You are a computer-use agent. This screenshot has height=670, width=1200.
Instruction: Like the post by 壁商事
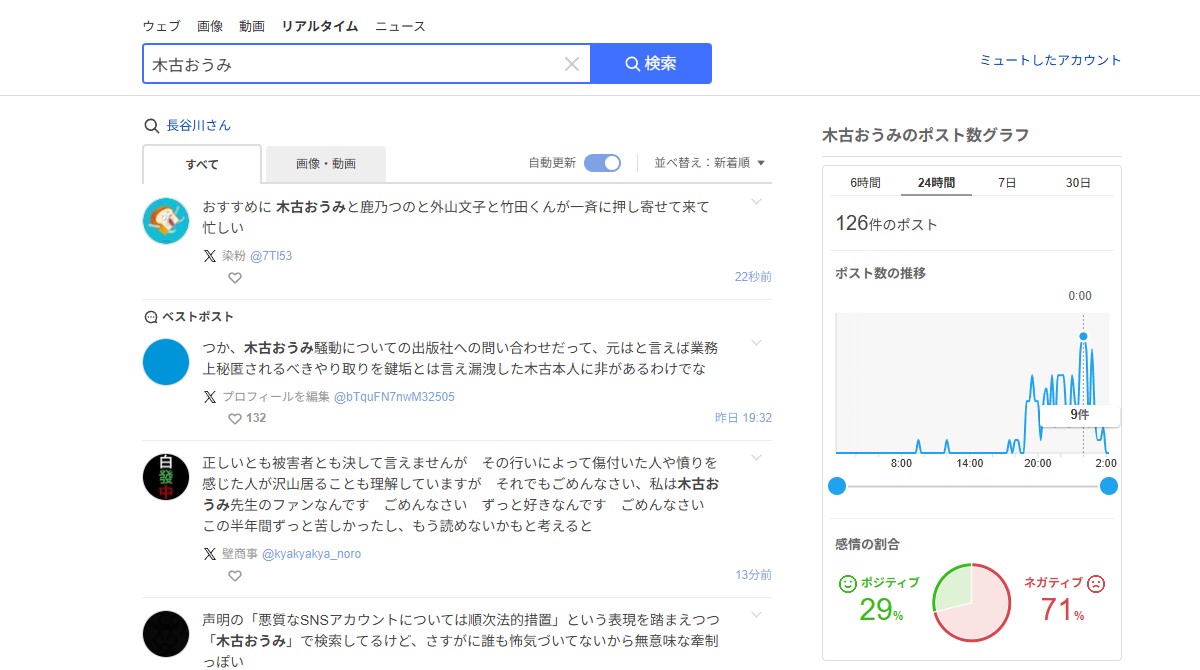click(235, 576)
